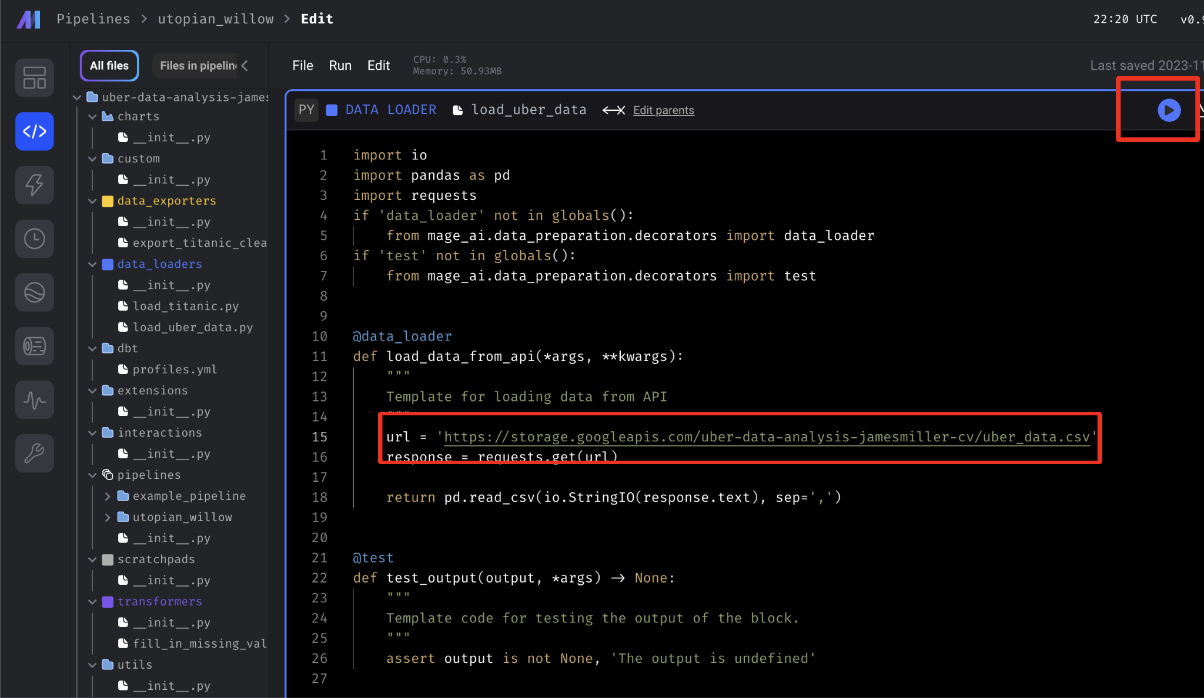Switch to the Files in pipeline tab

coord(197,66)
